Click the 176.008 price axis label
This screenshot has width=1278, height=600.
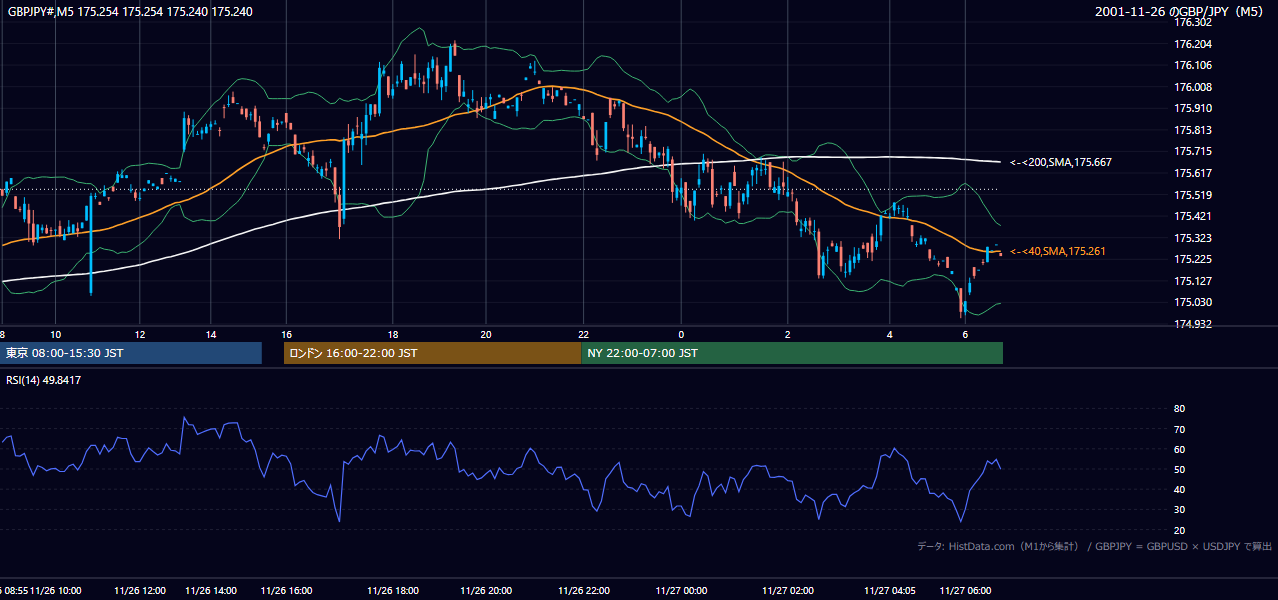point(1193,87)
